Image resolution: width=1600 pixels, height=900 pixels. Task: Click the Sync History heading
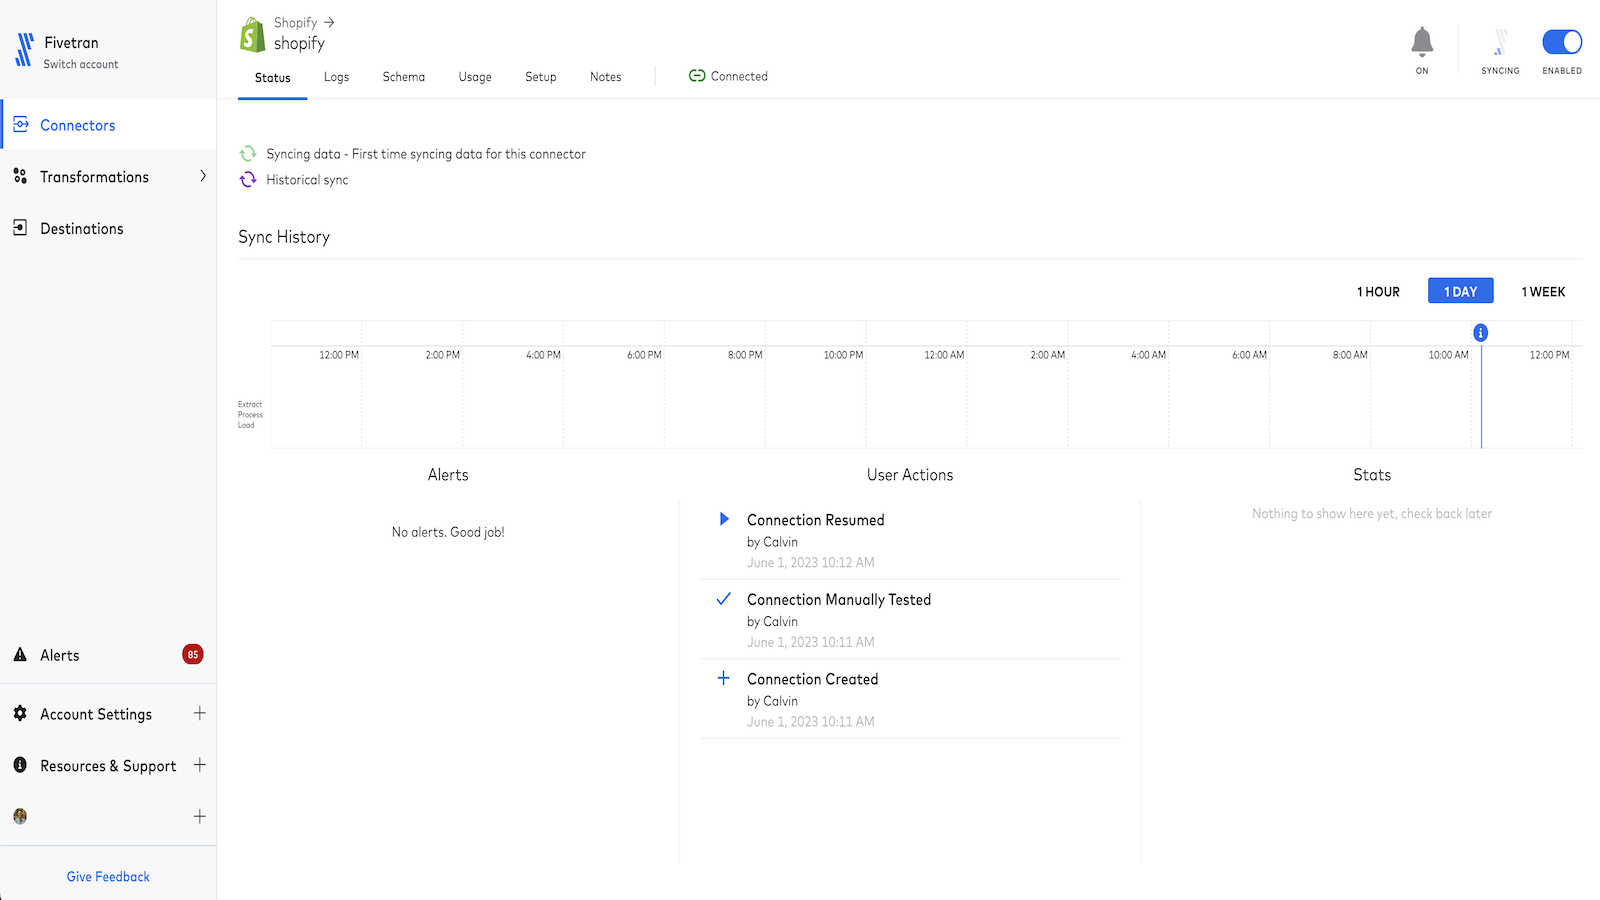click(x=284, y=237)
